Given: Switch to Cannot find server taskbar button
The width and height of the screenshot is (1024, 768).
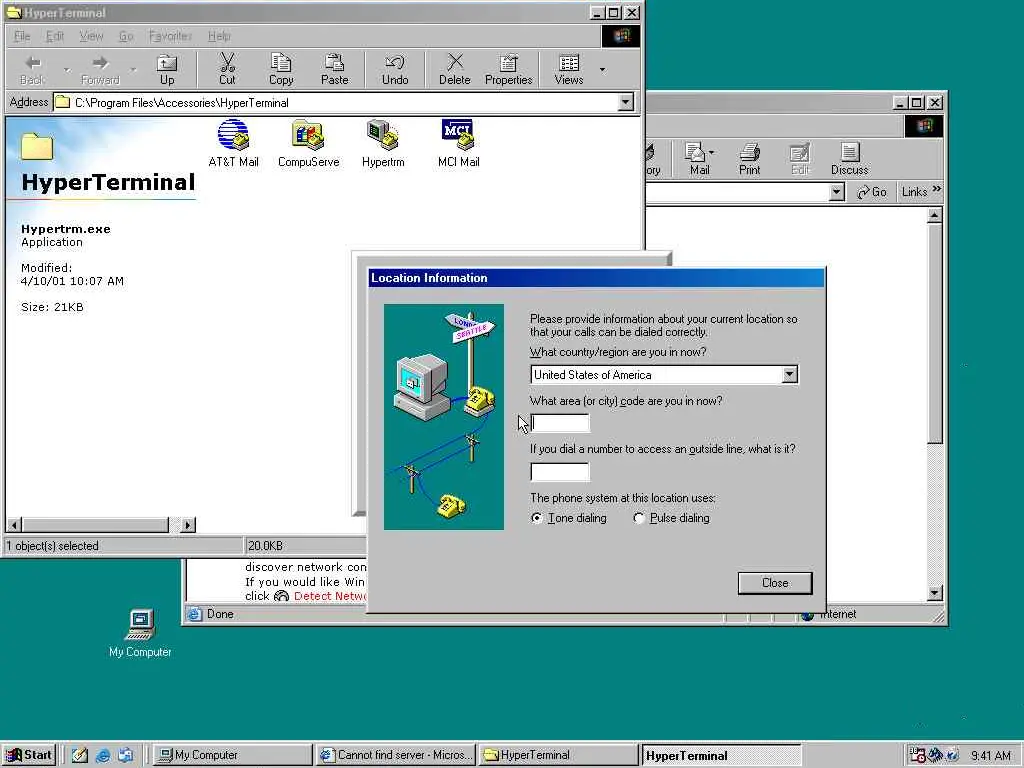Looking at the screenshot, I should (395, 755).
